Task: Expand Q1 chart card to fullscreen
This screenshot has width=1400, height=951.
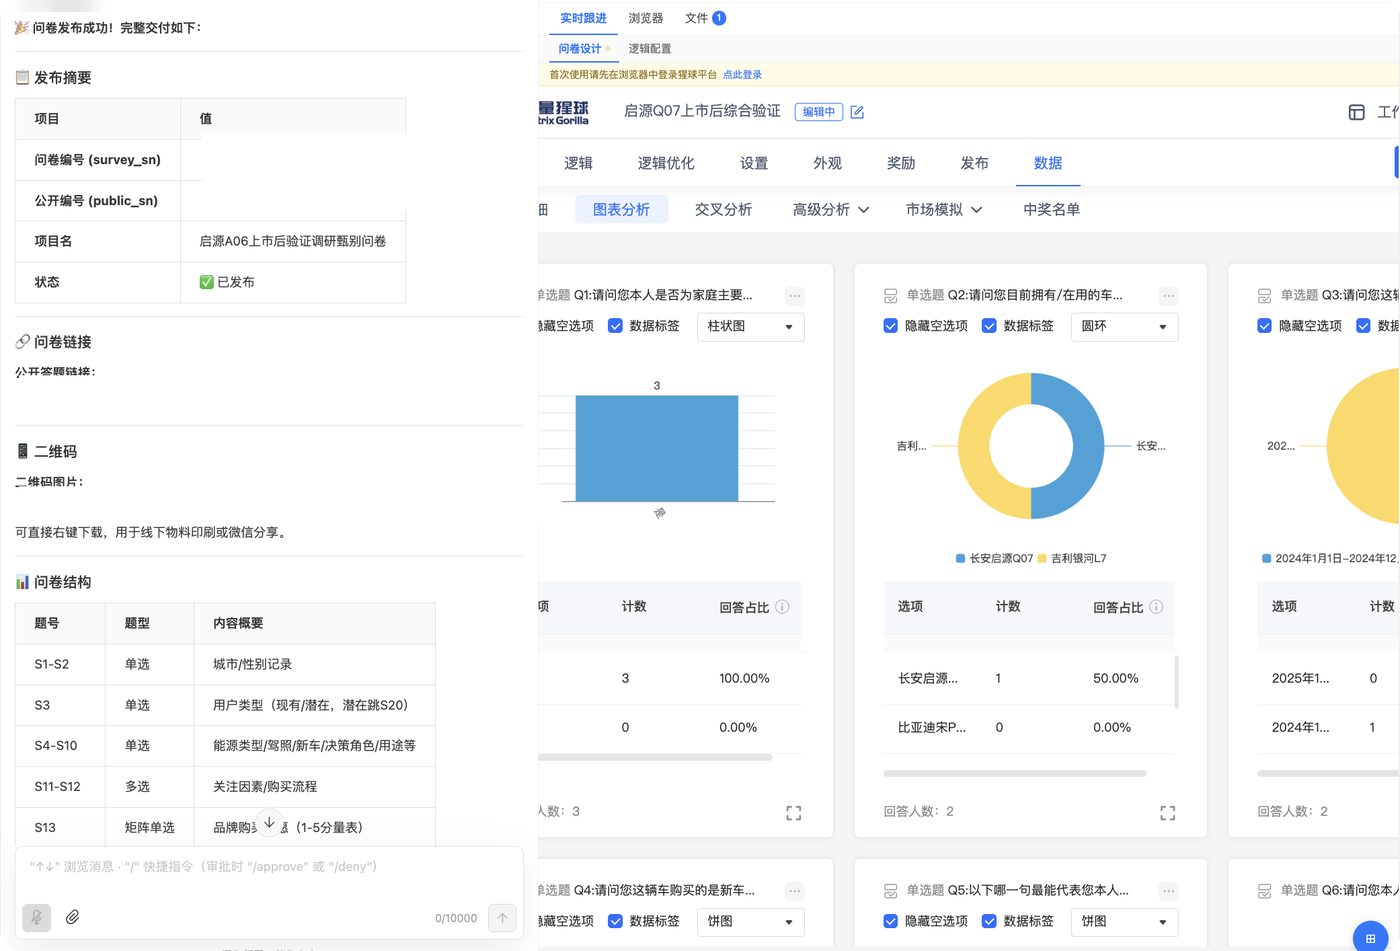Action: point(794,813)
